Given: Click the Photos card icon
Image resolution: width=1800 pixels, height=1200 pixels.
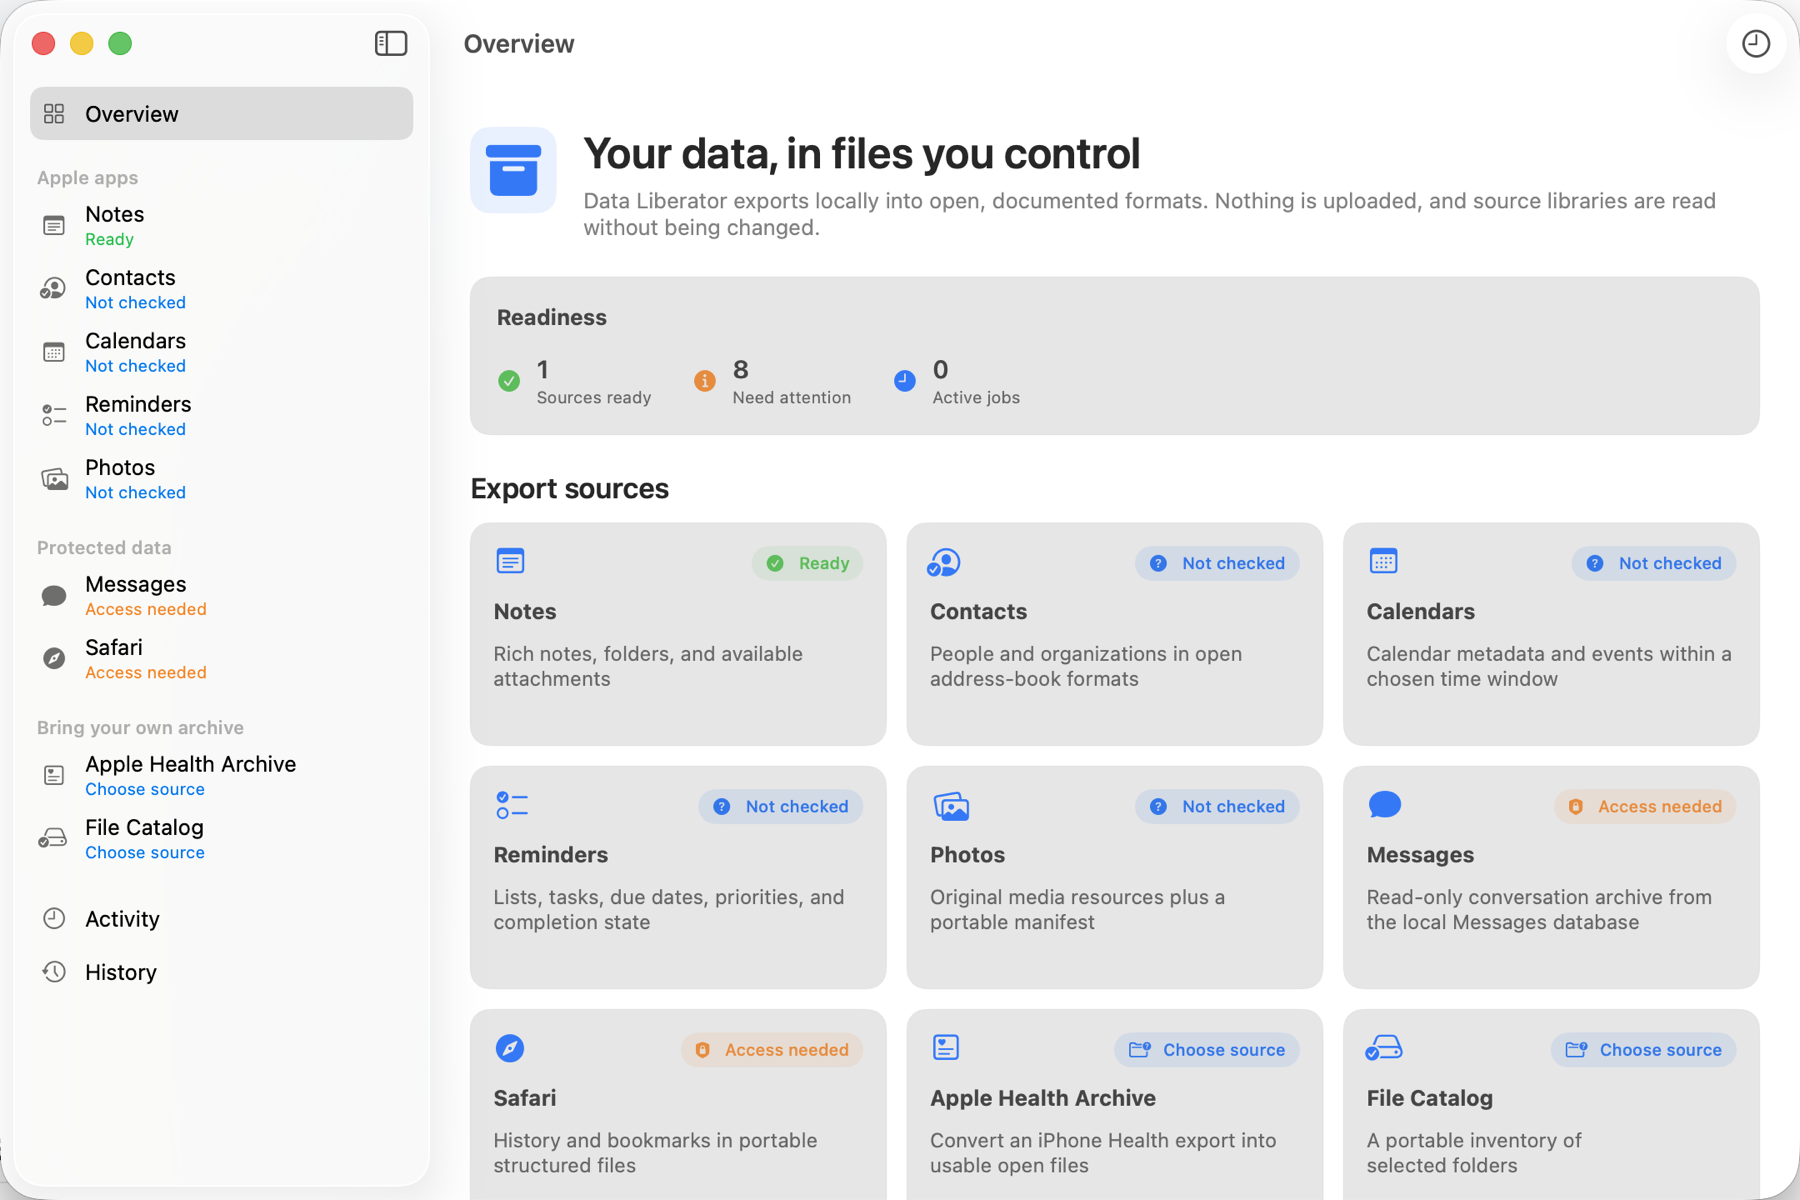Looking at the screenshot, I should [x=951, y=806].
